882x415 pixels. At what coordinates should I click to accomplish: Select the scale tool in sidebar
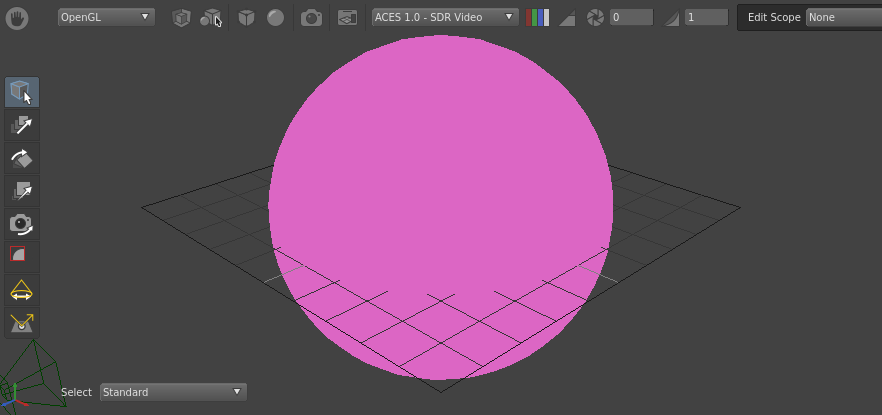[x=21, y=190]
